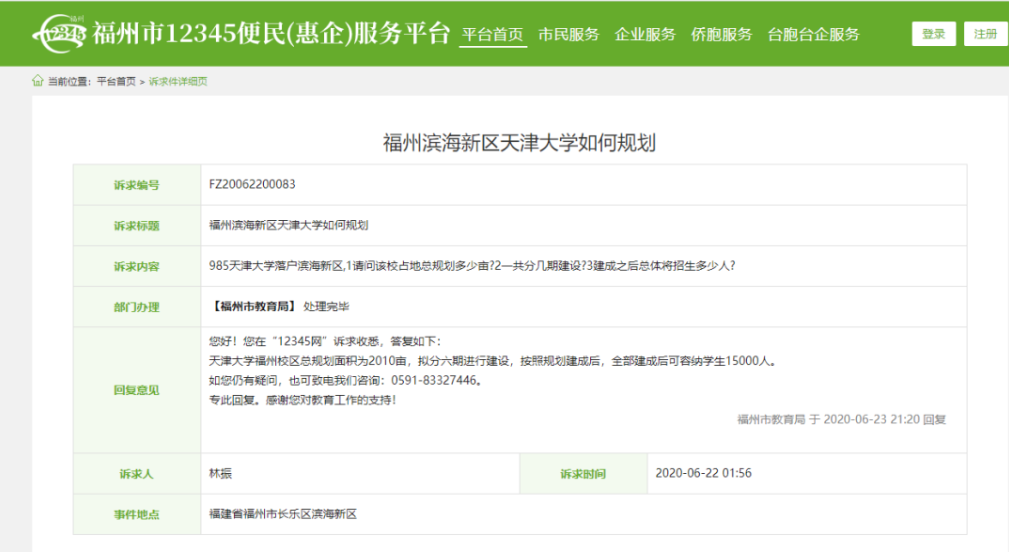Click the 事件地点 row label
The width and height of the screenshot is (1009, 552).
[136, 515]
